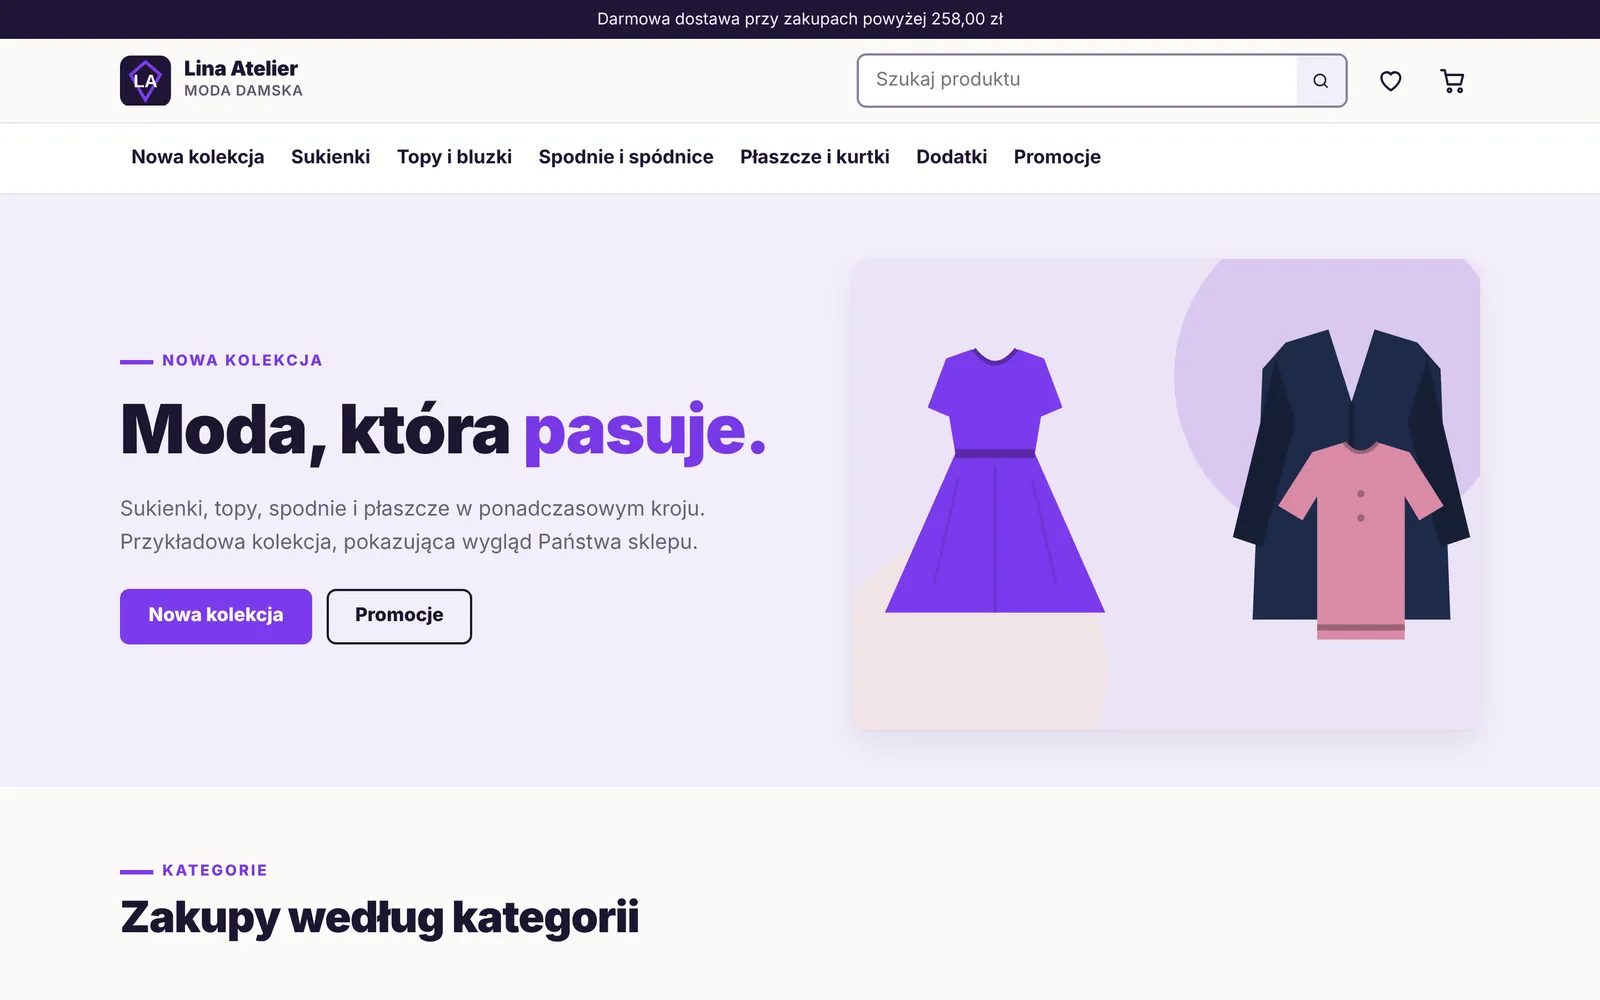This screenshot has width=1600, height=1000.
Task: Click the search magnifier button
Action: click(x=1321, y=81)
